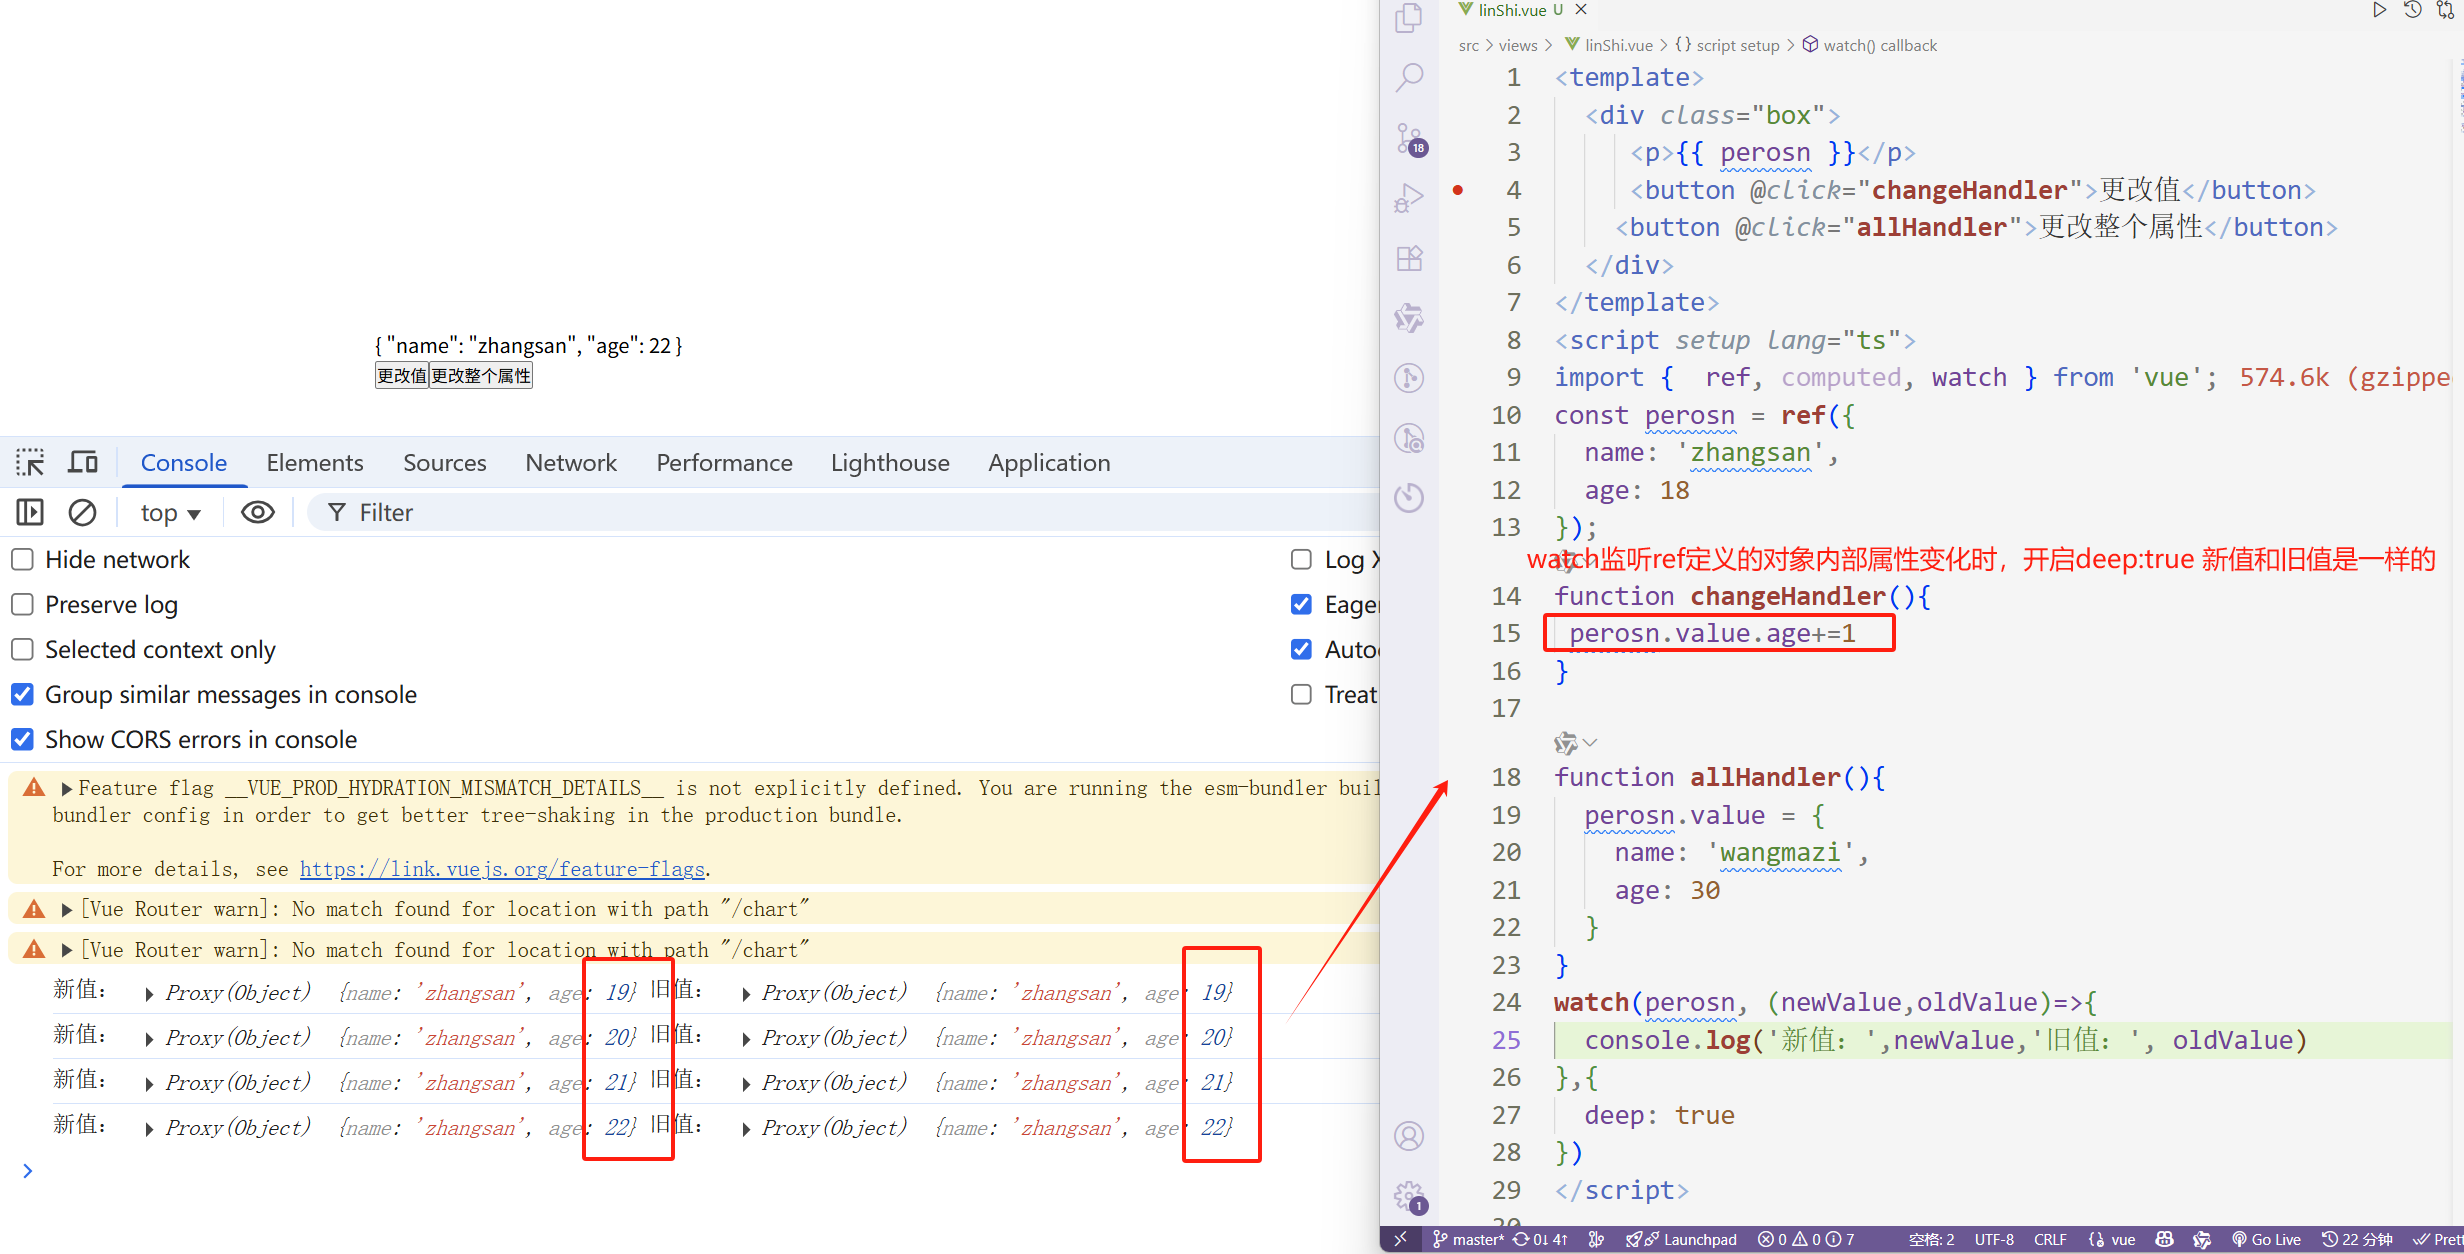Image resolution: width=2464 pixels, height=1254 pixels.
Task: Clear the console with the clear icon
Action: tap(82, 513)
